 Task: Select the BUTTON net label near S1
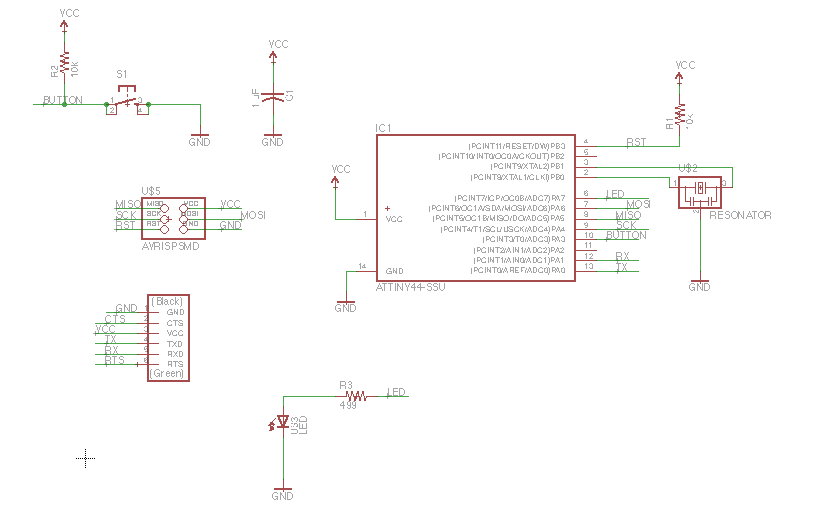pyautogui.click(x=63, y=100)
